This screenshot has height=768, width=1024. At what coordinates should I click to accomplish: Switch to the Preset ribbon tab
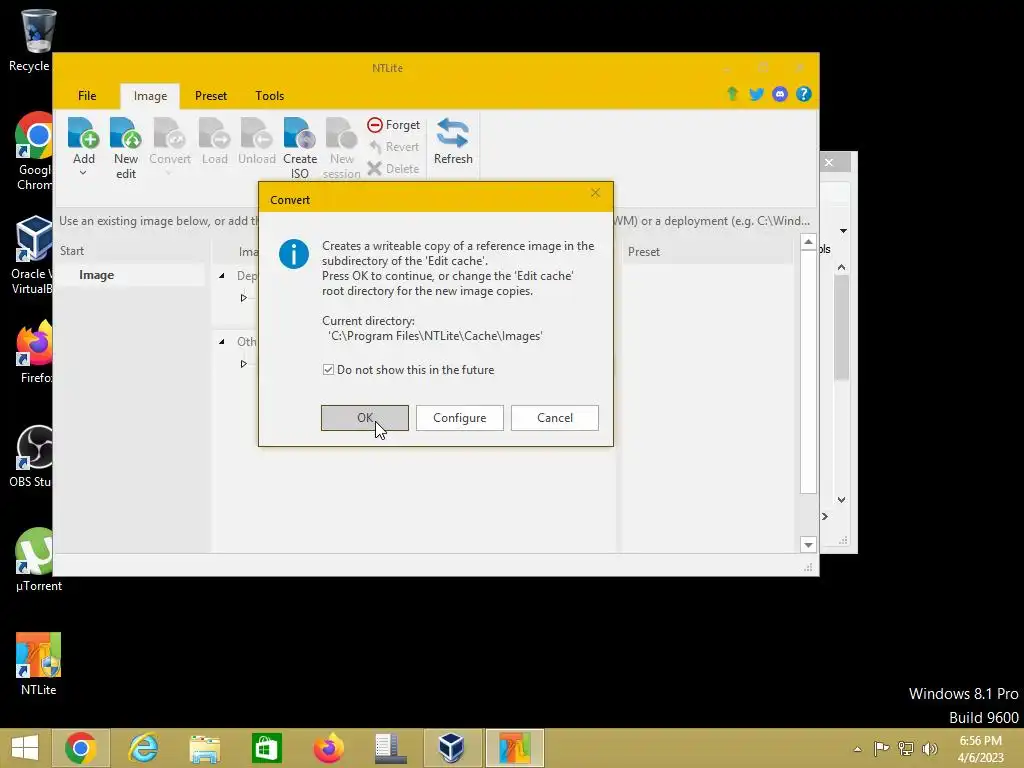pos(211,96)
